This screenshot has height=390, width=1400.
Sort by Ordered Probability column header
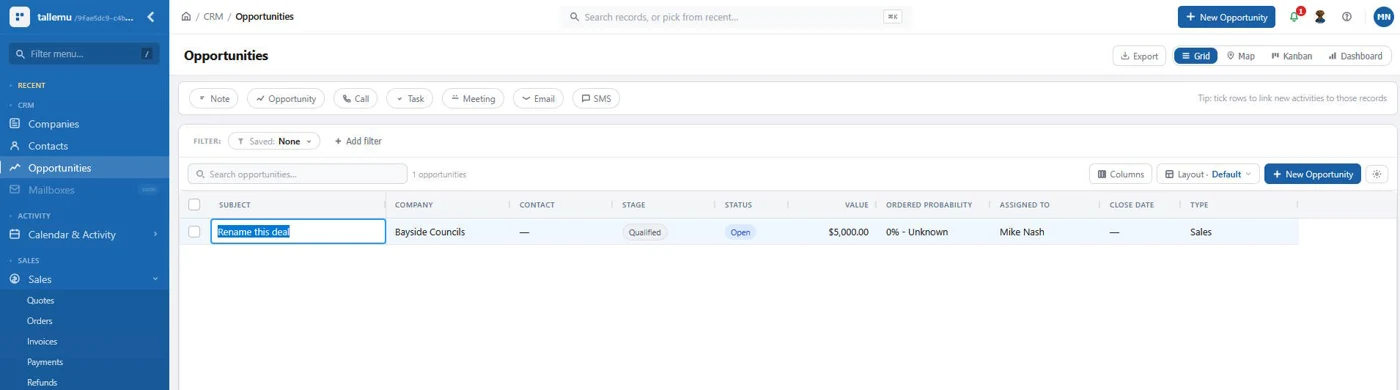coord(929,205)
